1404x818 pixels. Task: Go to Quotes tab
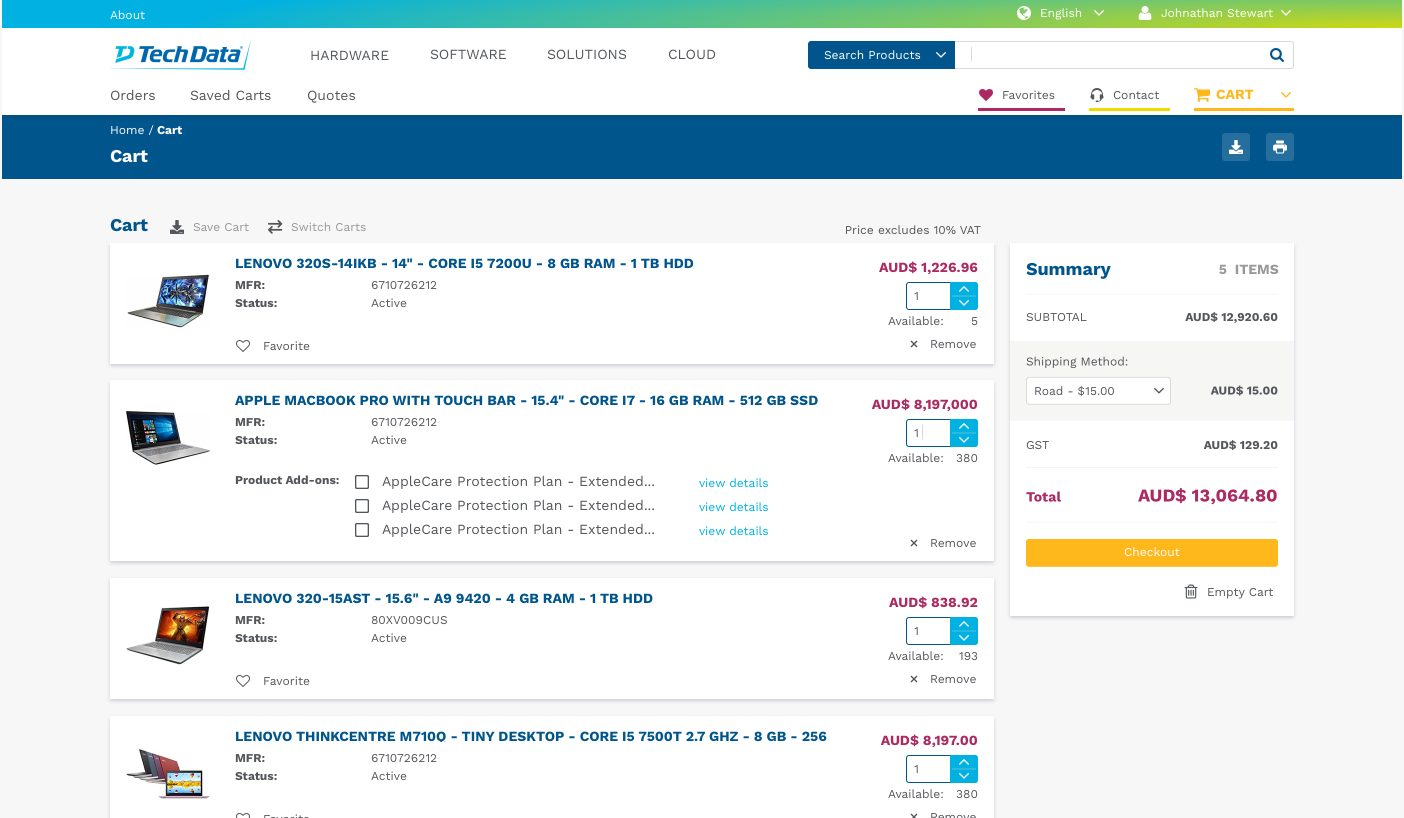[x=331, y=95]
